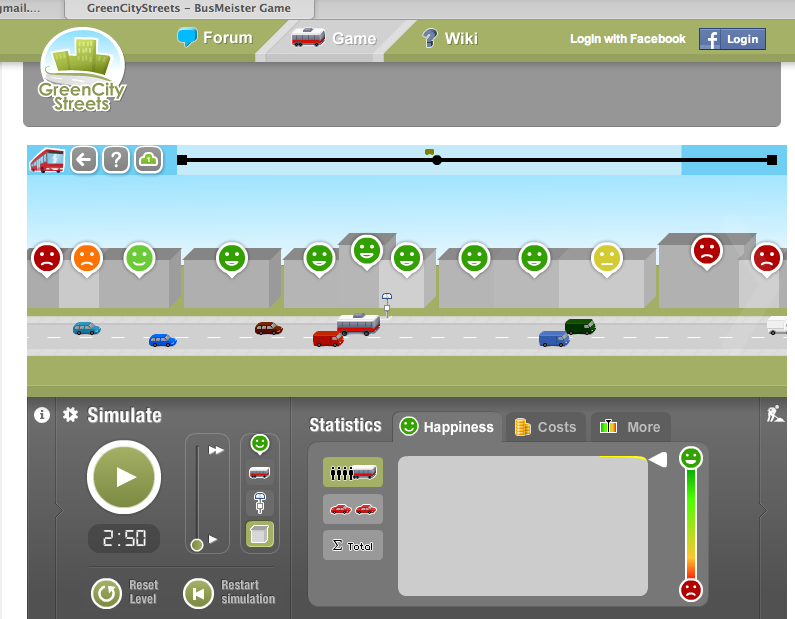Click the green smiley atop happiness scale
795x619 pixels.
(x=691, y=458)
